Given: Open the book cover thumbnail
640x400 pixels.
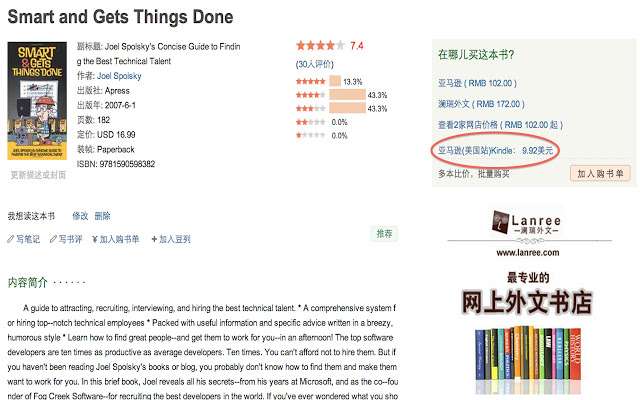Looking at the screenshot, I should [x=37, y=100].
